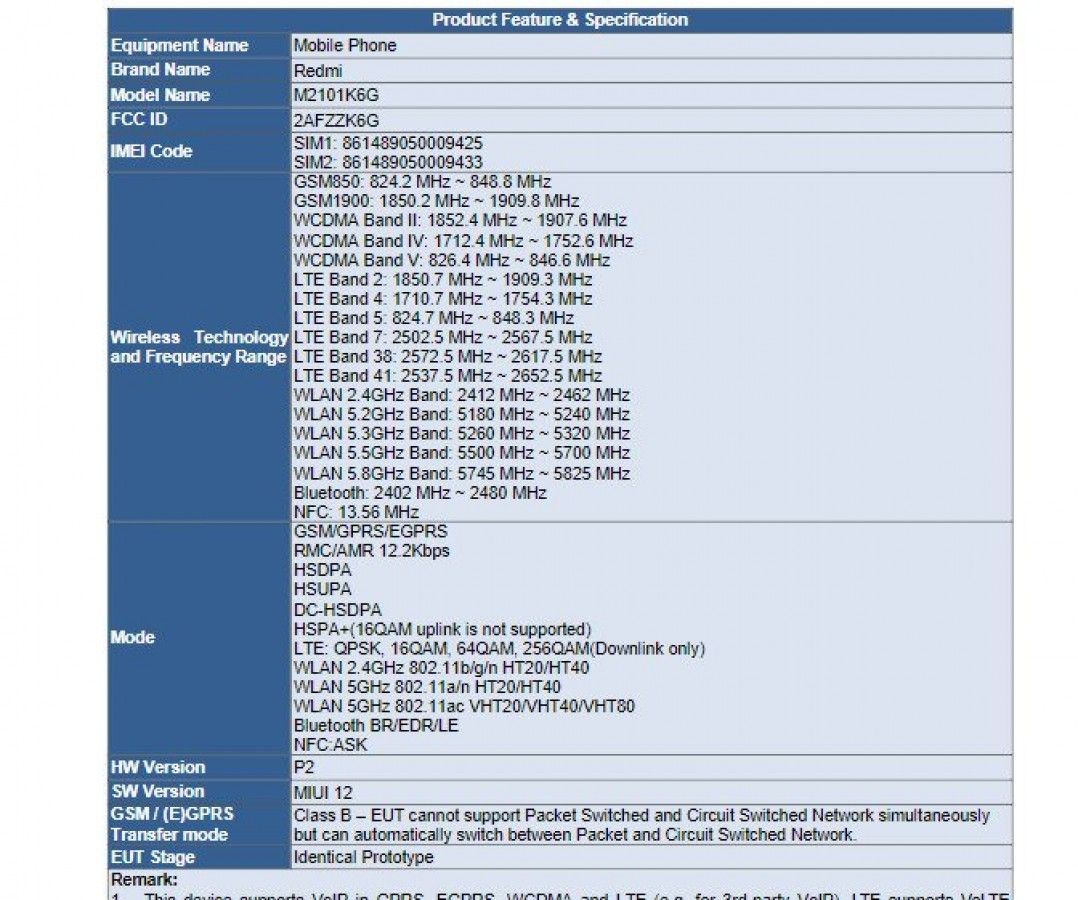Select the FCC ID value 2AFZZK6G
Image resolution: width=1078 pixels, height=900 pixels.
point(337,120)
